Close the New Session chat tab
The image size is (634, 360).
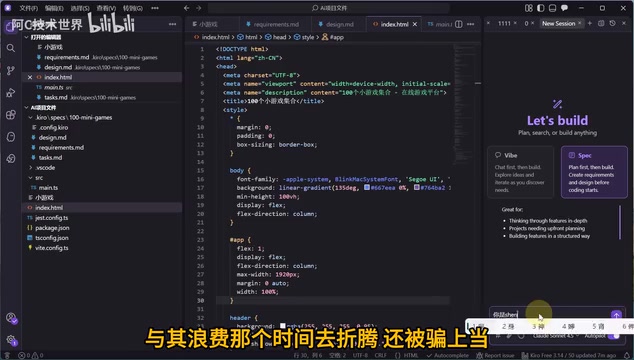click(x=580, y=23)
